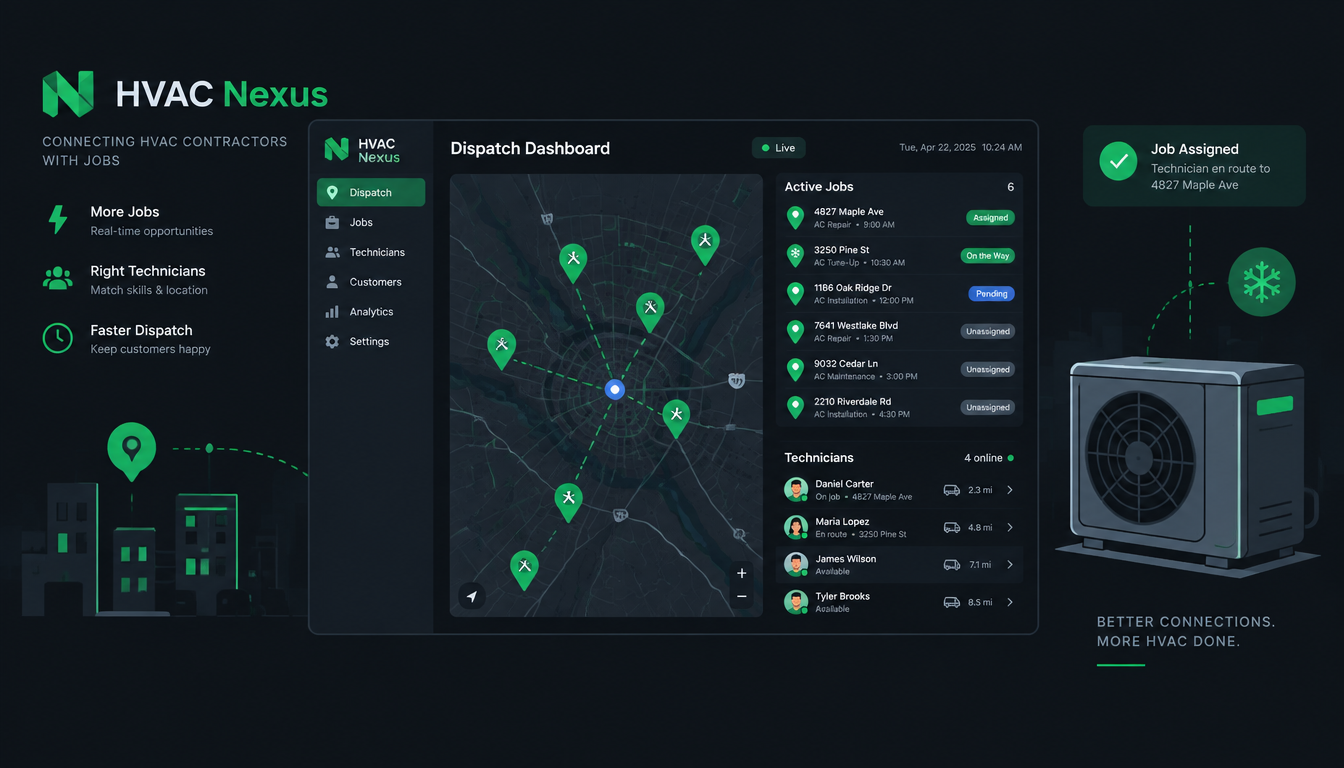Click the Assigned badge for 4827 Maple Ave
The height and width of the screenshot is (768, 1344).
[990, 218]
